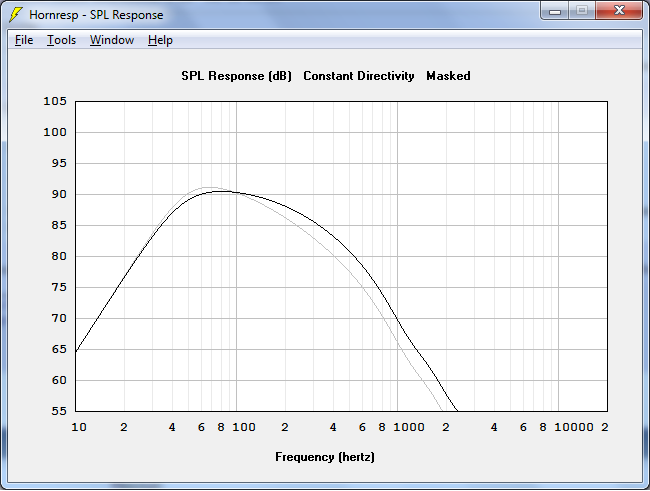
Task: Click the 100 hertz frequency axis label
Action: coord(244,427)
